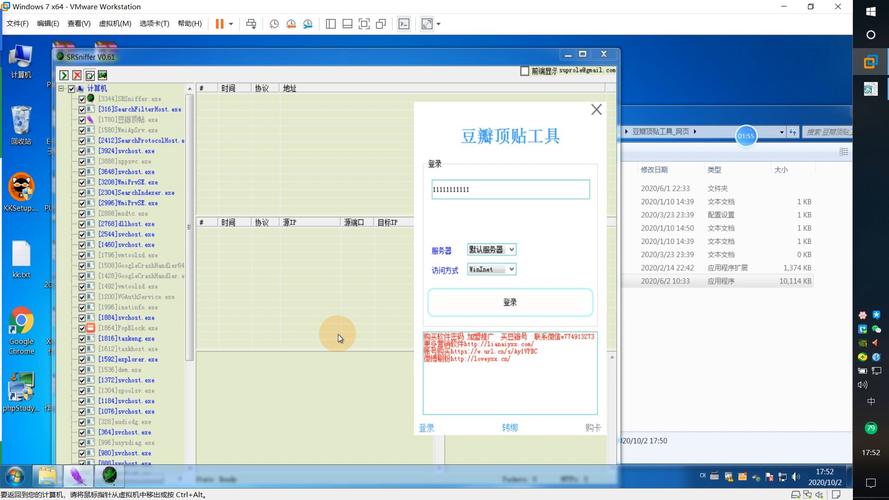
Task: Toggle checkbox for [3924]svchost.exe
Action: click(x=82, y=151)
